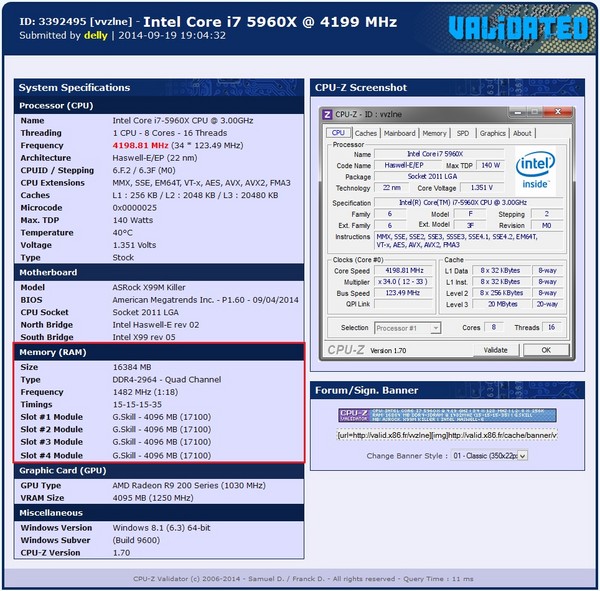Click the Max. TDP value 140 Watts
This screenshot has height=591, width=600.
[x=133, y=220]
